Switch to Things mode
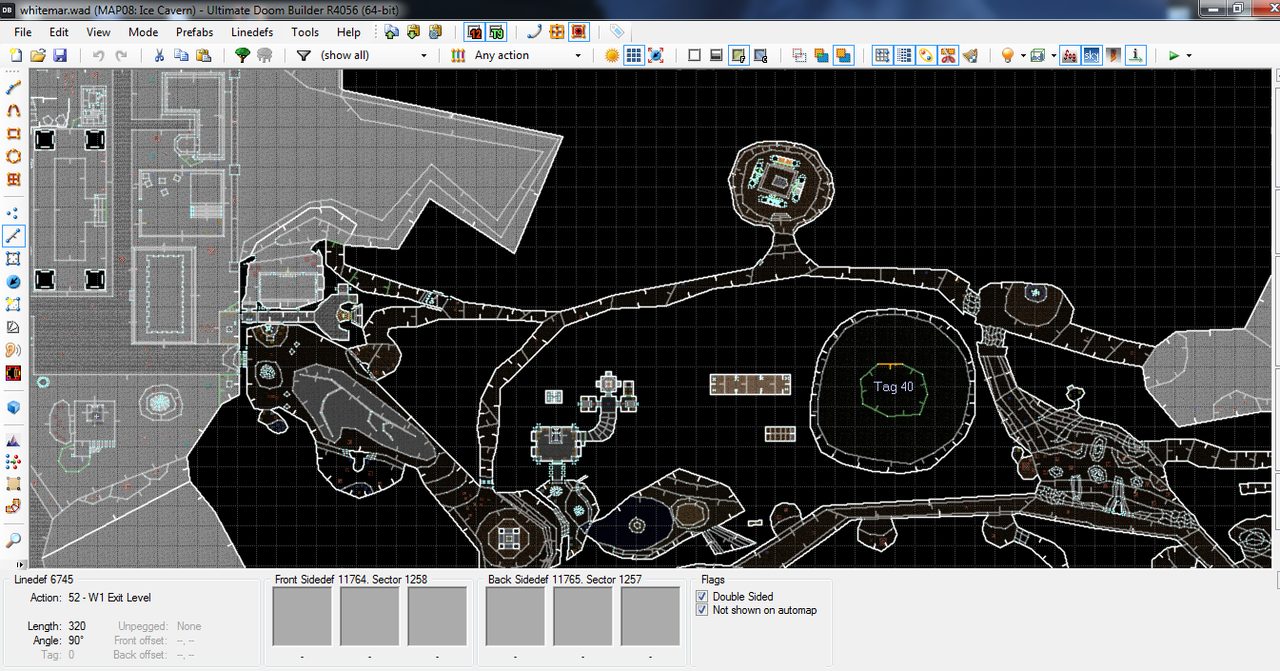Image resolution: width=1280 pixels, height=671 pixels. coord(14,282)
